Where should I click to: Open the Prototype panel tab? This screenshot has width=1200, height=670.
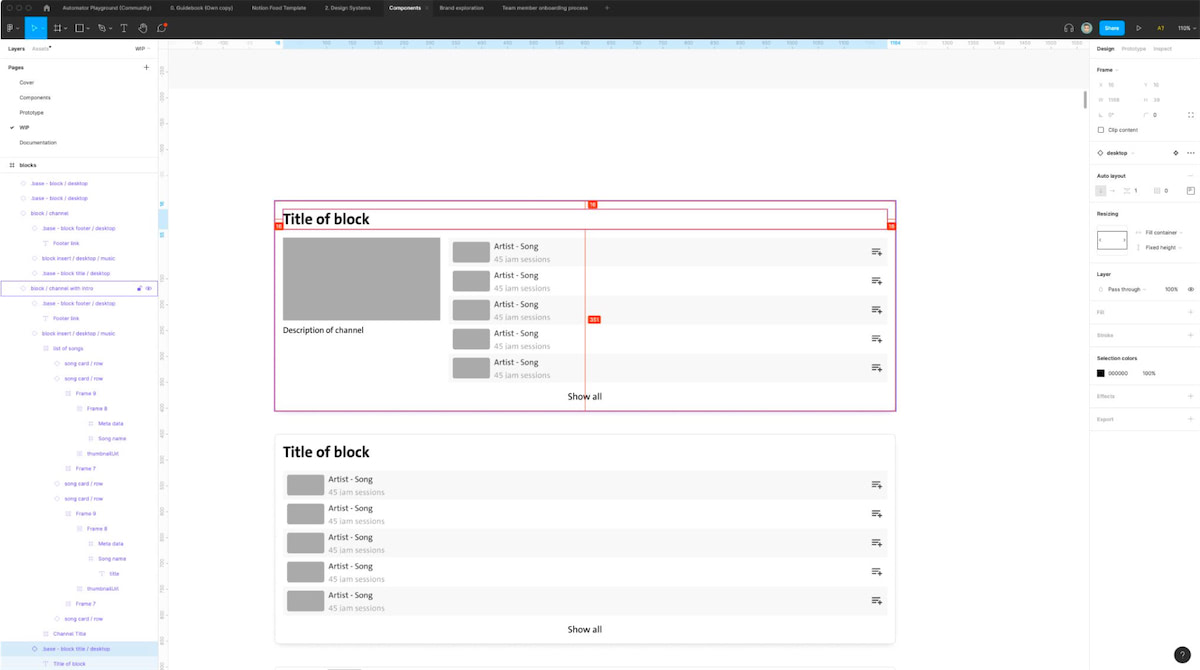pyautogui.click(x=1134, y=48)
